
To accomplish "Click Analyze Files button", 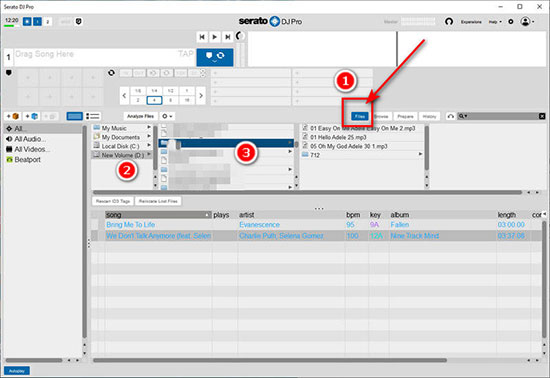I will (140, 116).
